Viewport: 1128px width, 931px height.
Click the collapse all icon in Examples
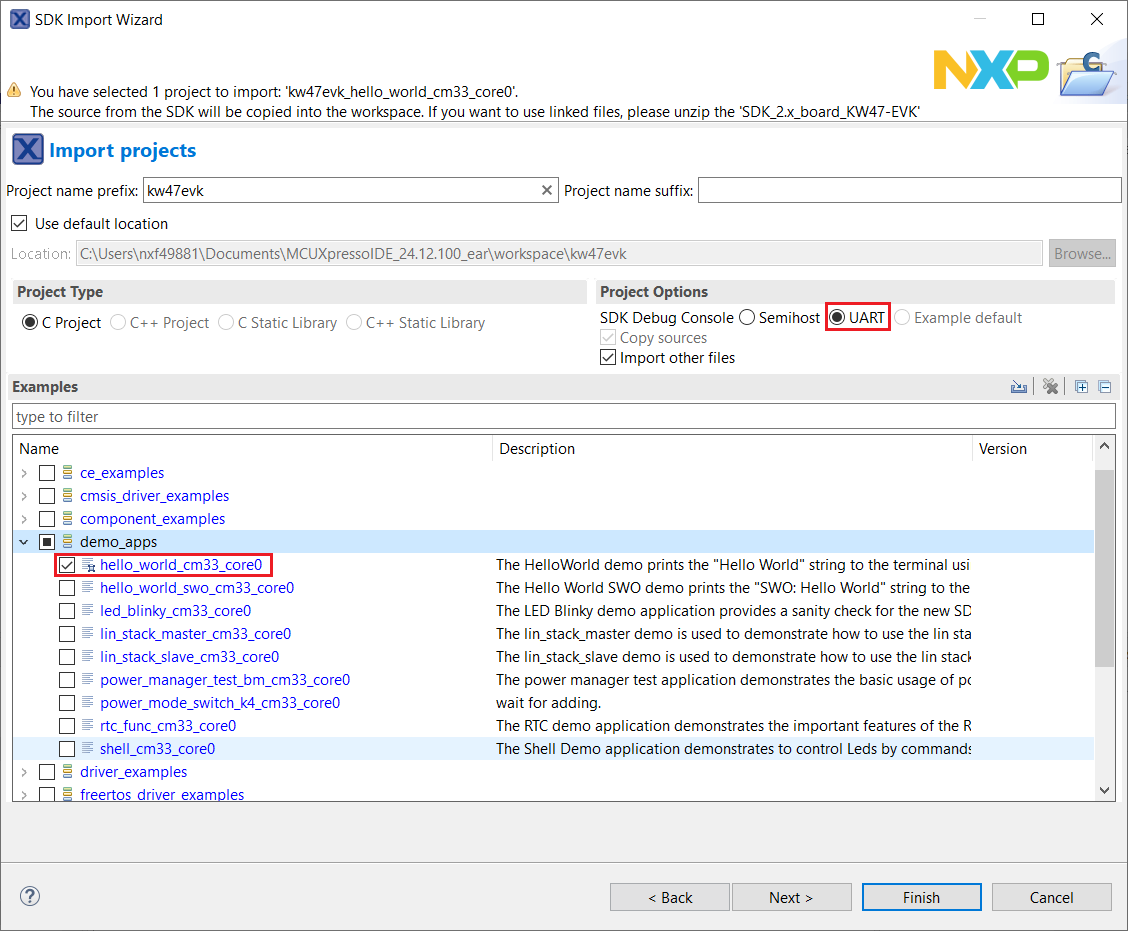pos(1104,387)
